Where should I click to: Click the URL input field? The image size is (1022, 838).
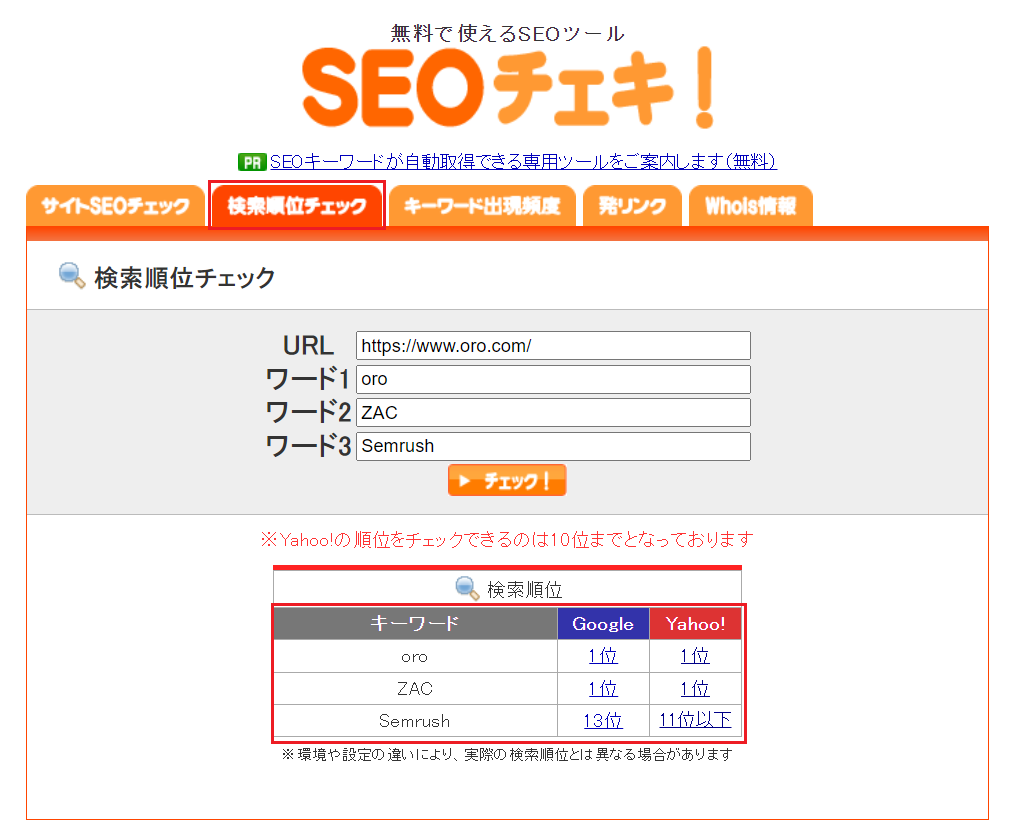pos(553,345)
